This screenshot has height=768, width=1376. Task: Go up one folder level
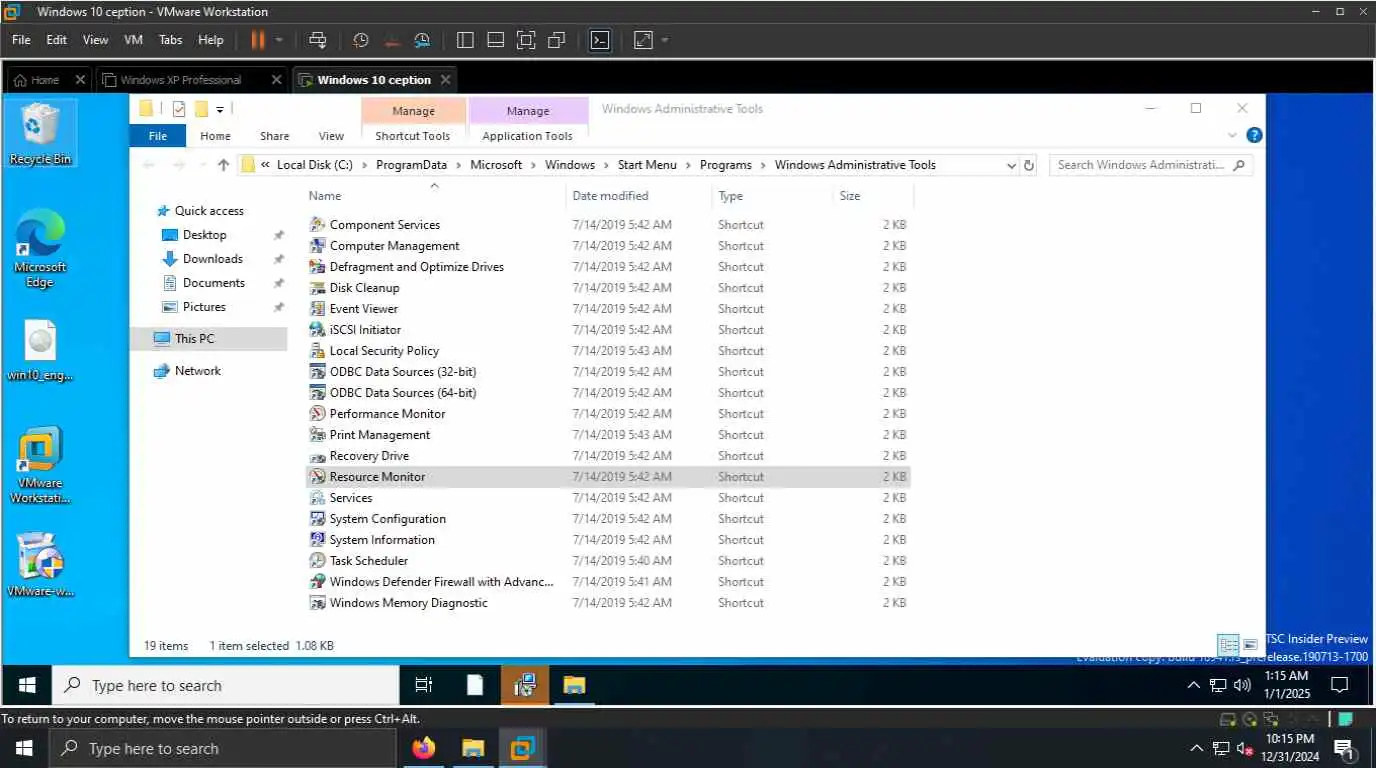click(x=223, y=165)
